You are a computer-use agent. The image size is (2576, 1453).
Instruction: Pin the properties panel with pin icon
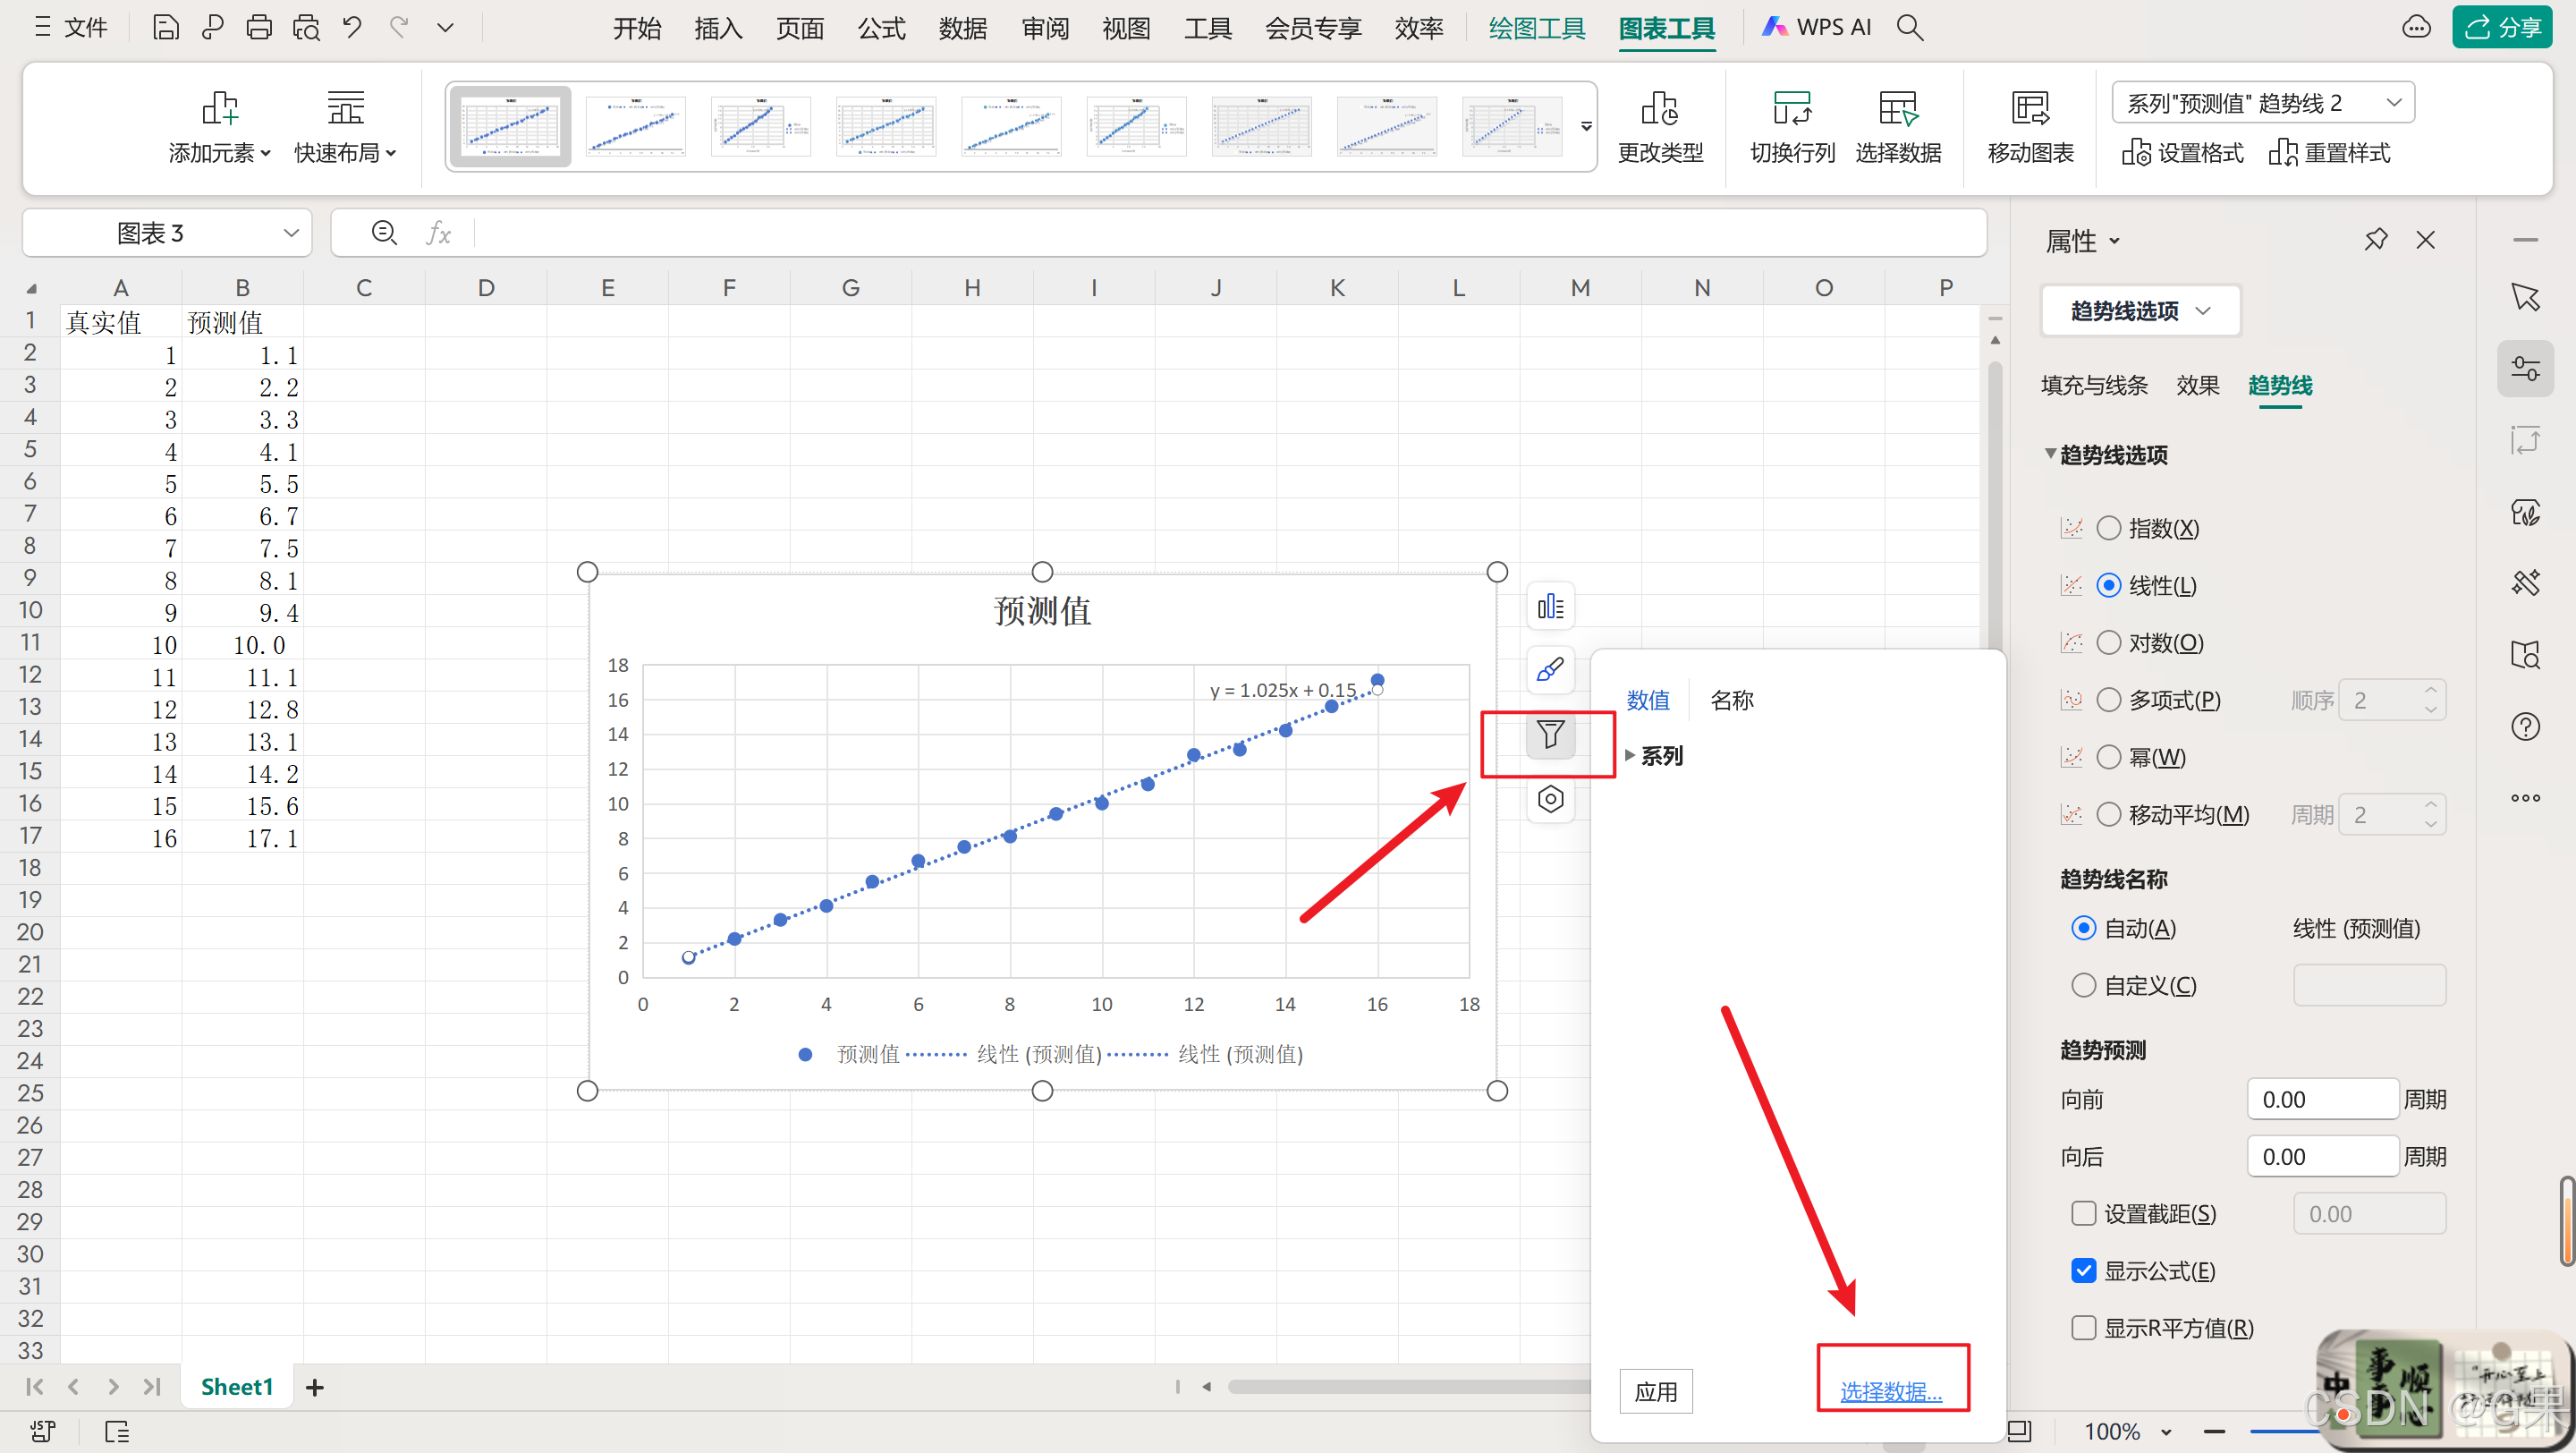pos(2376,240)
